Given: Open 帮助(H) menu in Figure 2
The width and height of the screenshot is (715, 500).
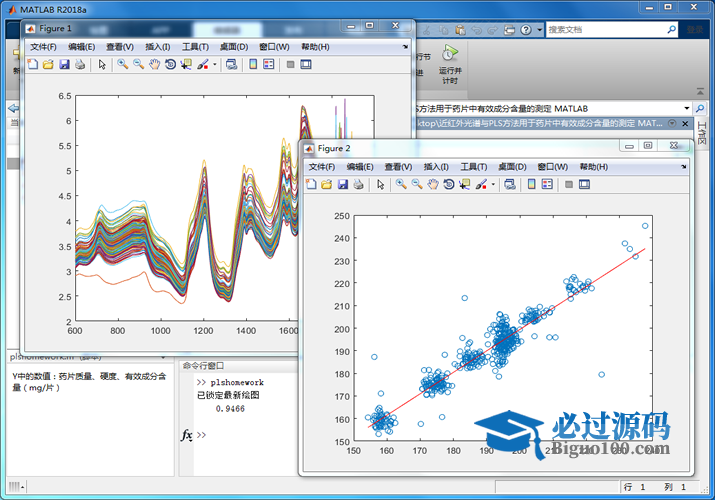Looking at the screenshot, I should click(594, 167).
